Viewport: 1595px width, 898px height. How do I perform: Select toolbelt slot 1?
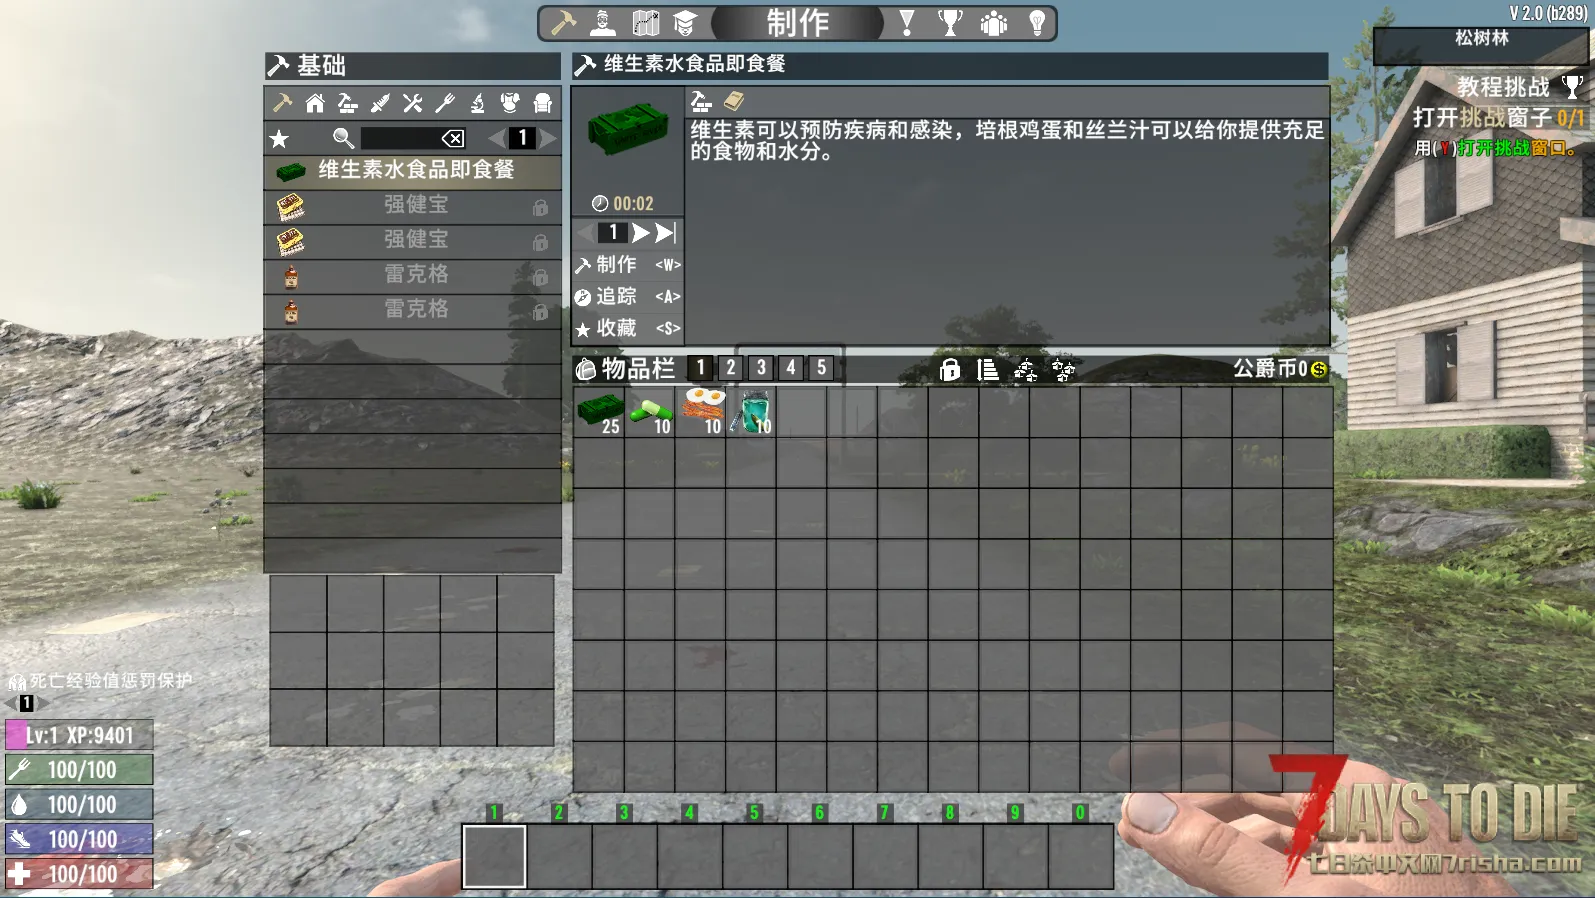coord(494,856)
